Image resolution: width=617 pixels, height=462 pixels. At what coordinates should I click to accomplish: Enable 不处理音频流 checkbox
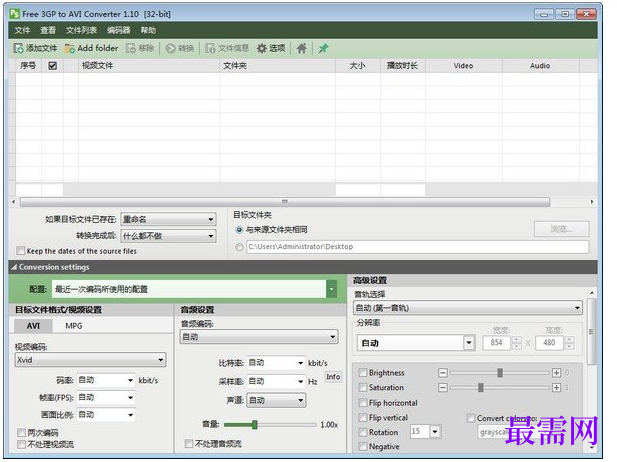point(189,444)
